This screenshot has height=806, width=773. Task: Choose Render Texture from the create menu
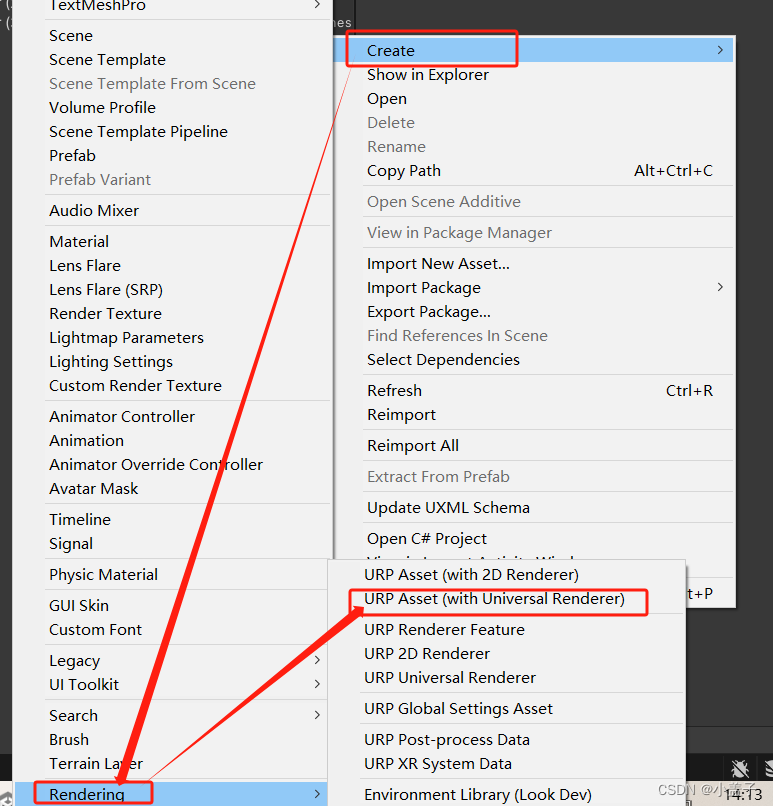105,313
